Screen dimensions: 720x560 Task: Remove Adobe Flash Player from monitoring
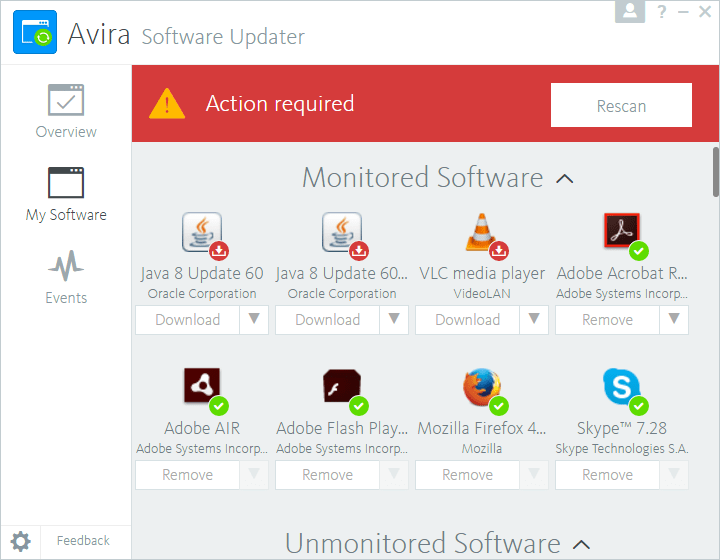[327, 475]
